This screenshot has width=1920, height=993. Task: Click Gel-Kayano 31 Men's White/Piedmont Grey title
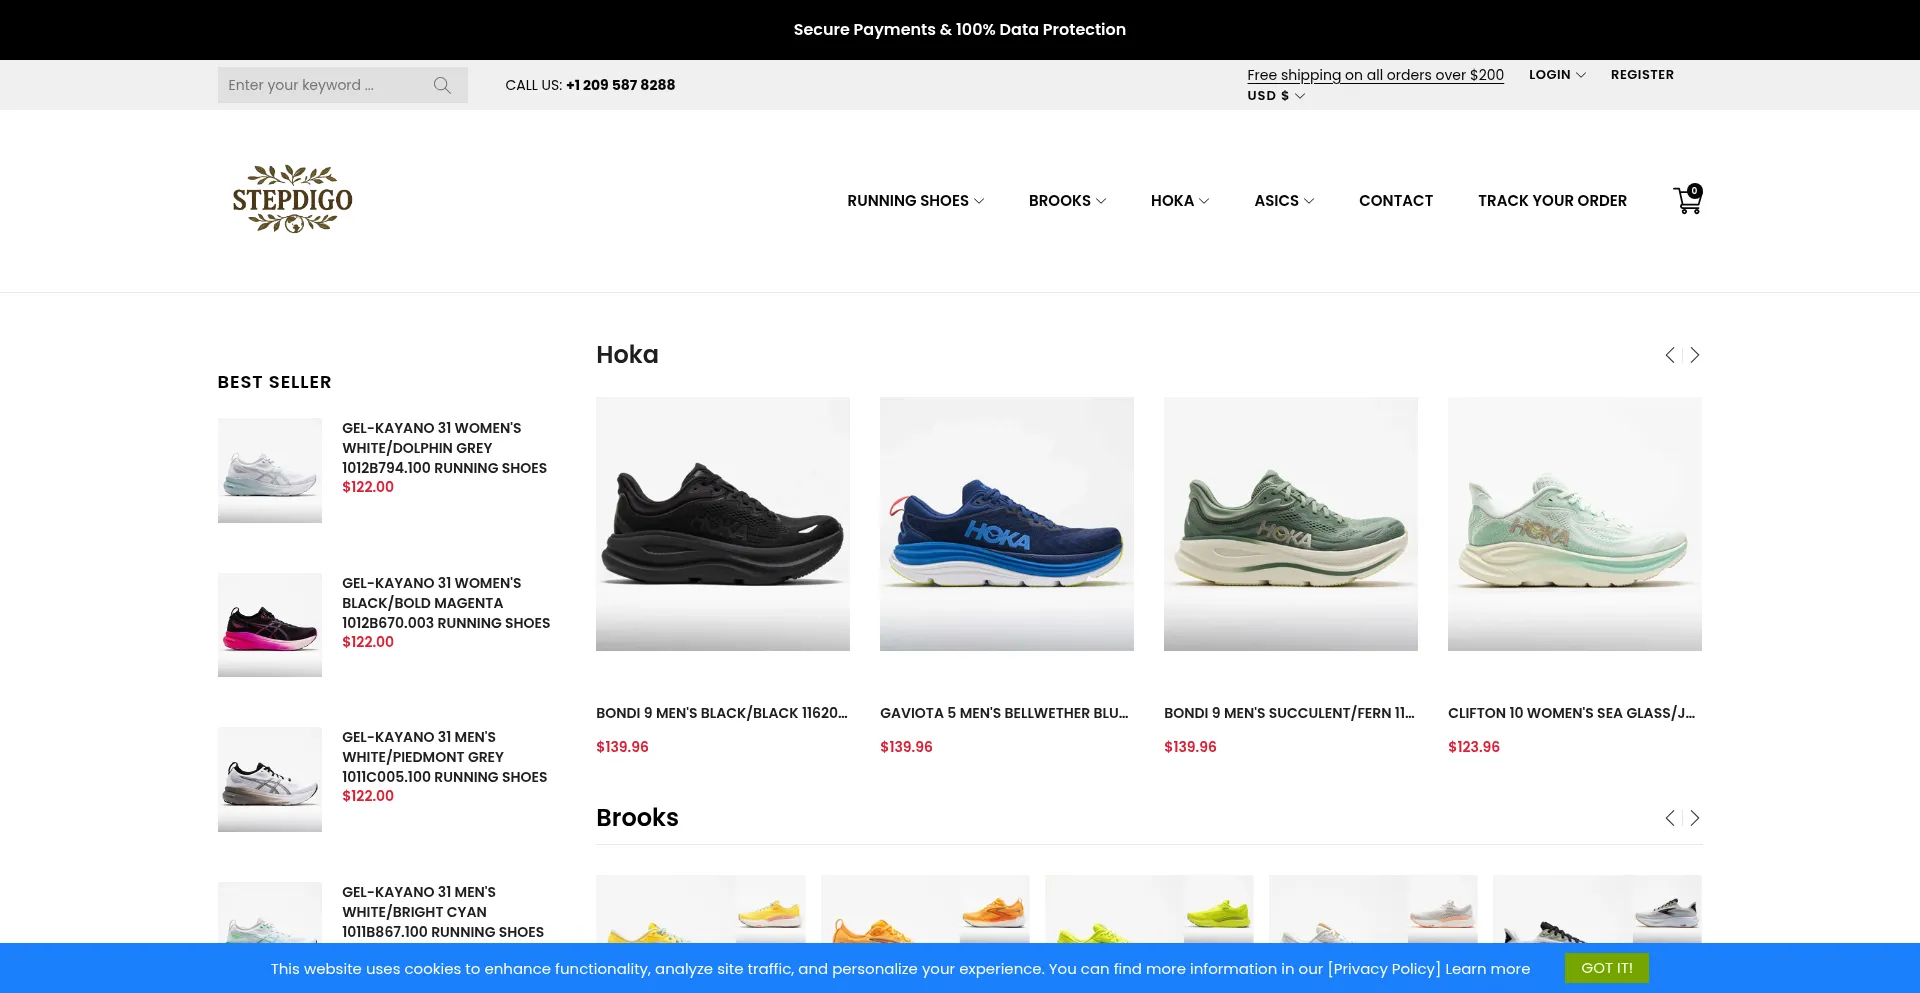point(444,757)
